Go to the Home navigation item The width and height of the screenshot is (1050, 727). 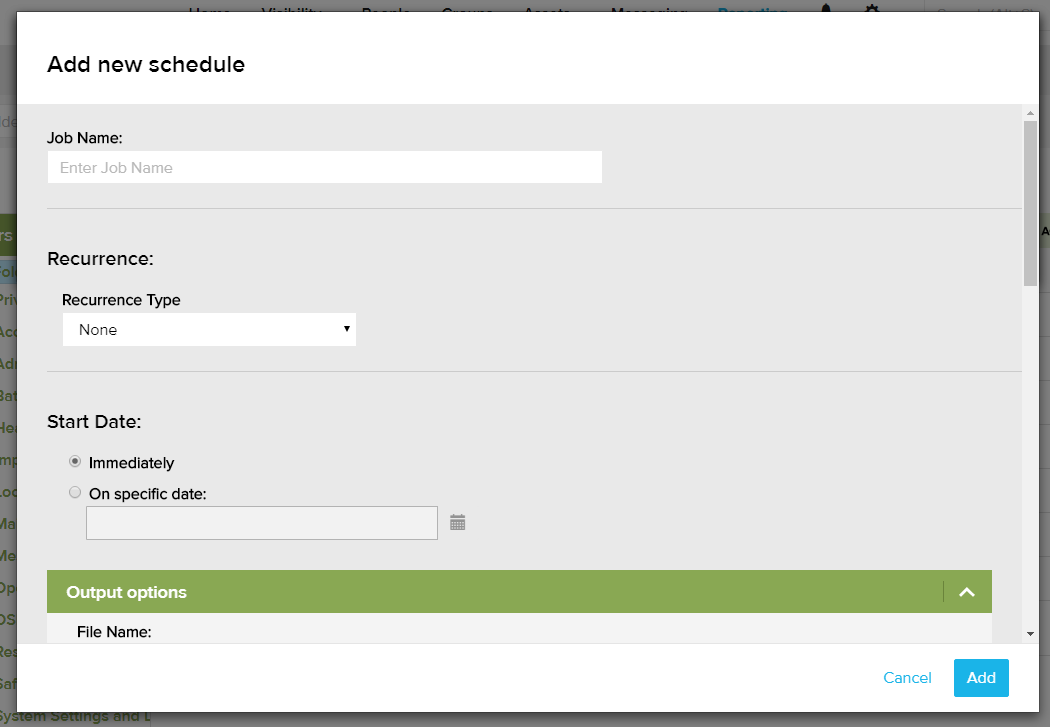point(209,9)
